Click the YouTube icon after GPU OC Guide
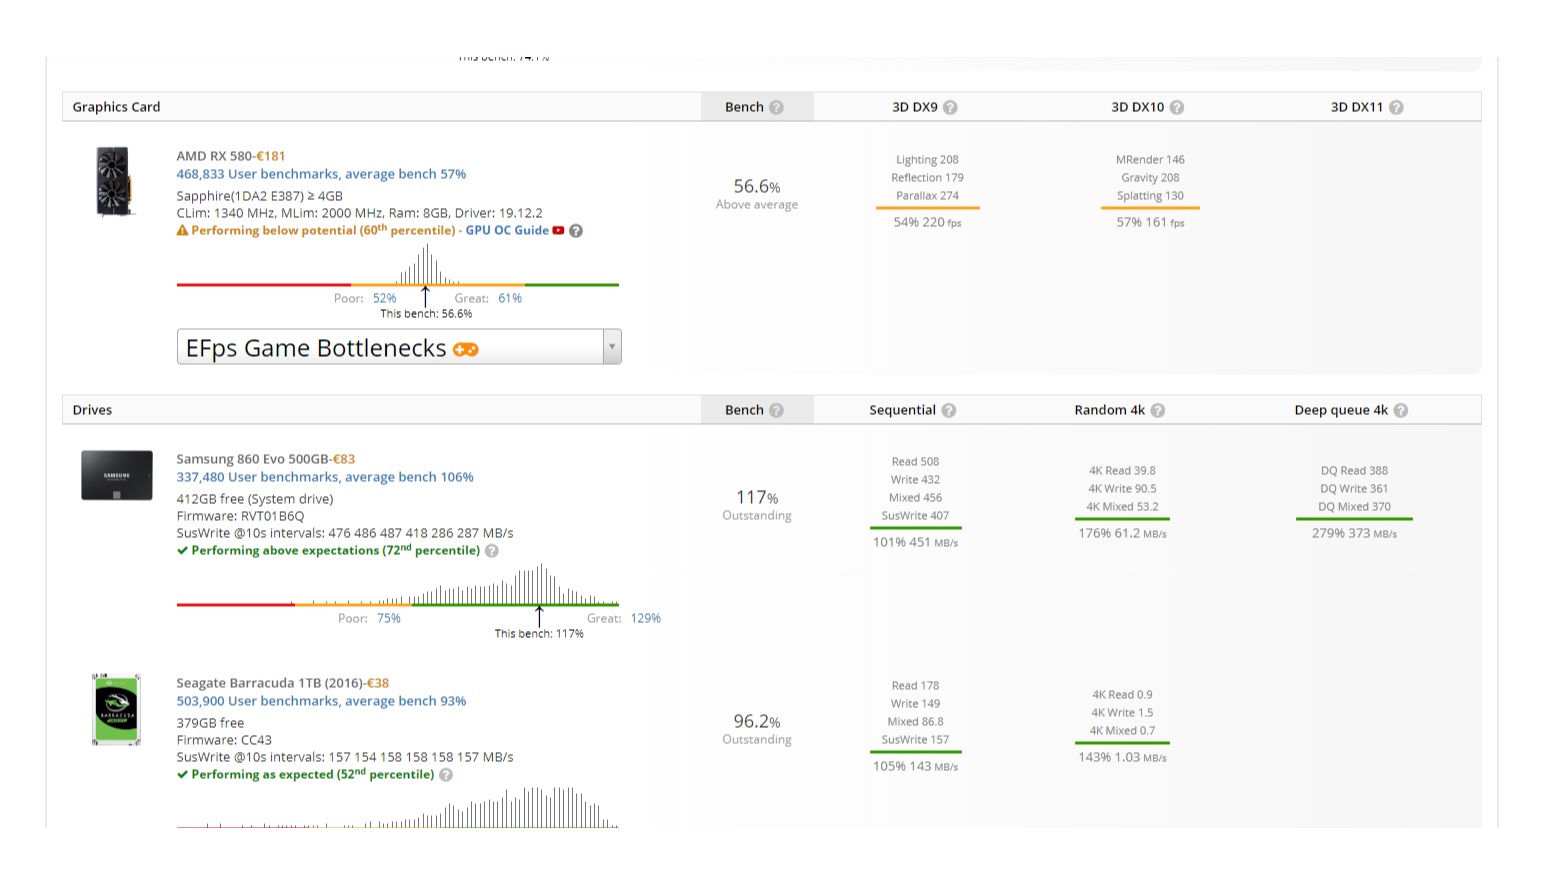This screenshot has width=1548, height=895. pos(559,230)
